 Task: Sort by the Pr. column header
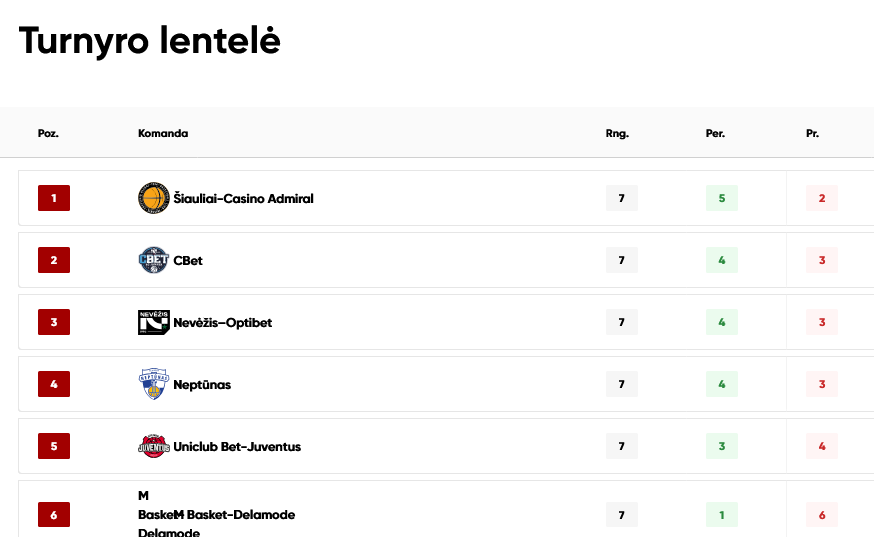tap(812, 133)
